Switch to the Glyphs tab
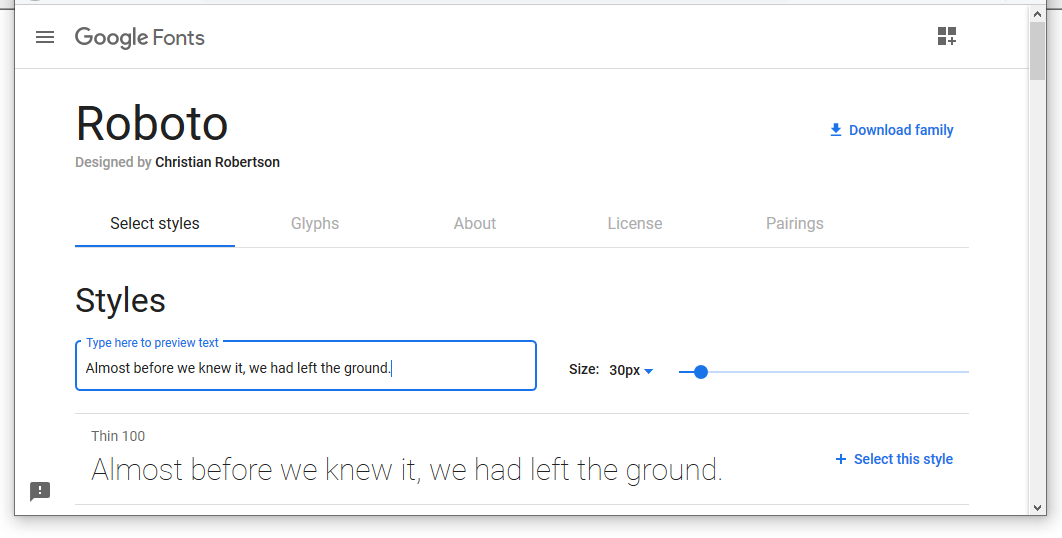 point(315,224)
